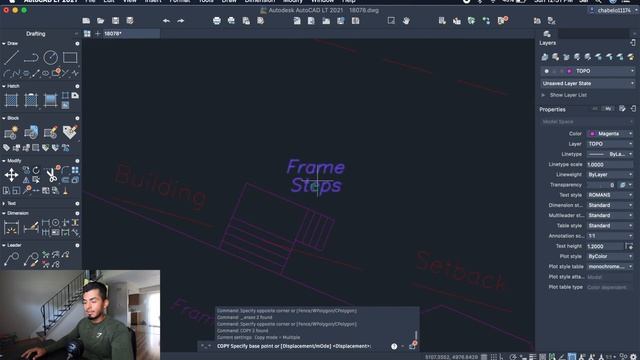The image size is (640, 360).
Task: Select the Frame Steps text in drawing
Action: point(316,176)
